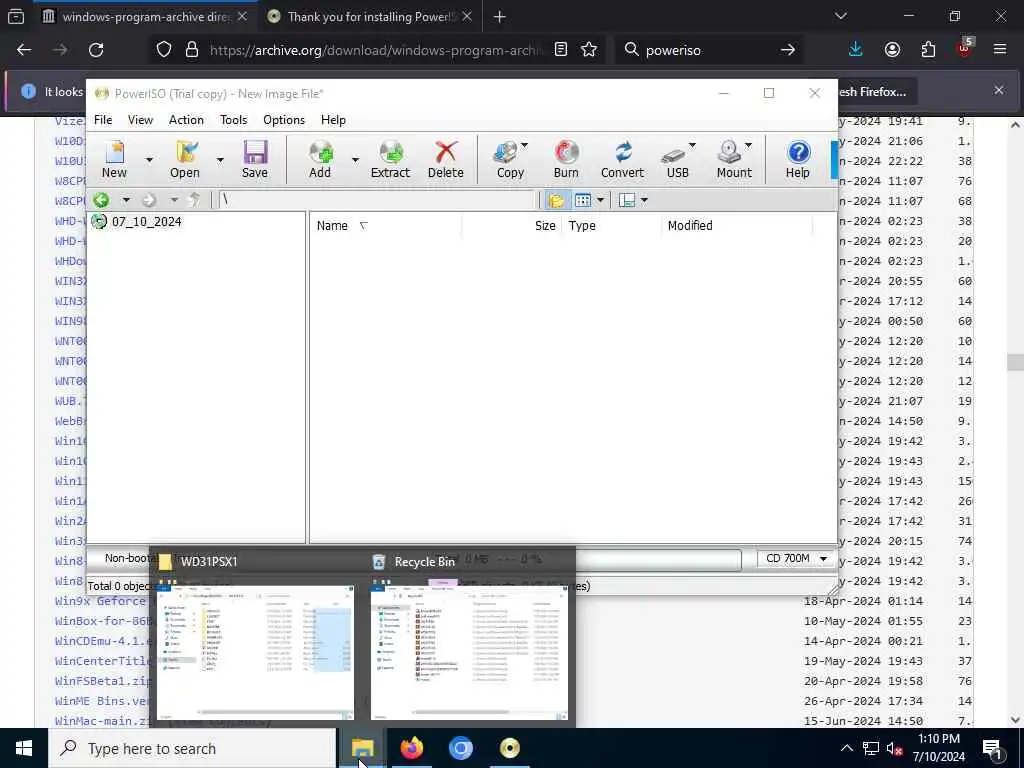Image resolution: width=1024 pixels, height=768 pixels.
Task: Open a new Firefox tab with the plus button
Action: (500, 17)
